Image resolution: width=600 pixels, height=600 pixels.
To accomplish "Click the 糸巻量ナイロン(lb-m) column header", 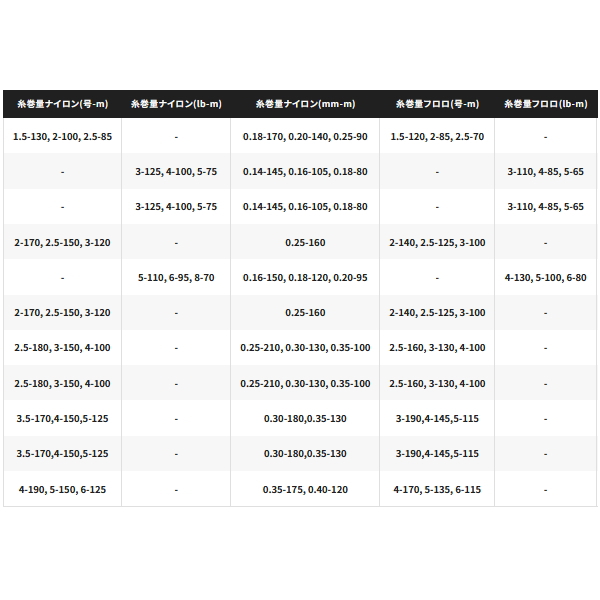I will tap(175, 103).
